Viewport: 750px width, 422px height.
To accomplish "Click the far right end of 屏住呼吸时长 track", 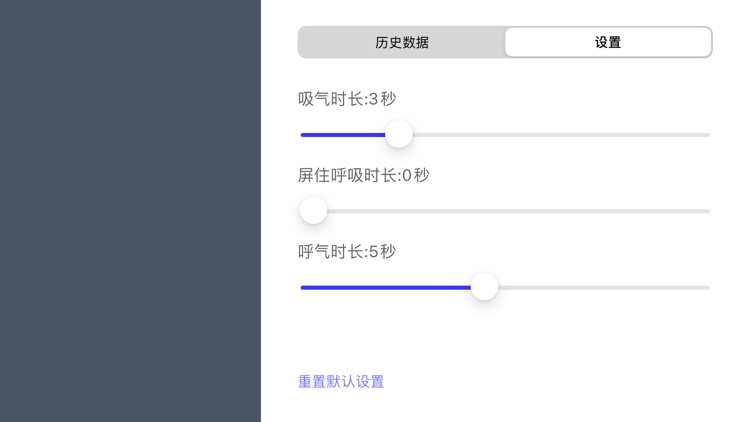I will point(706,211).
